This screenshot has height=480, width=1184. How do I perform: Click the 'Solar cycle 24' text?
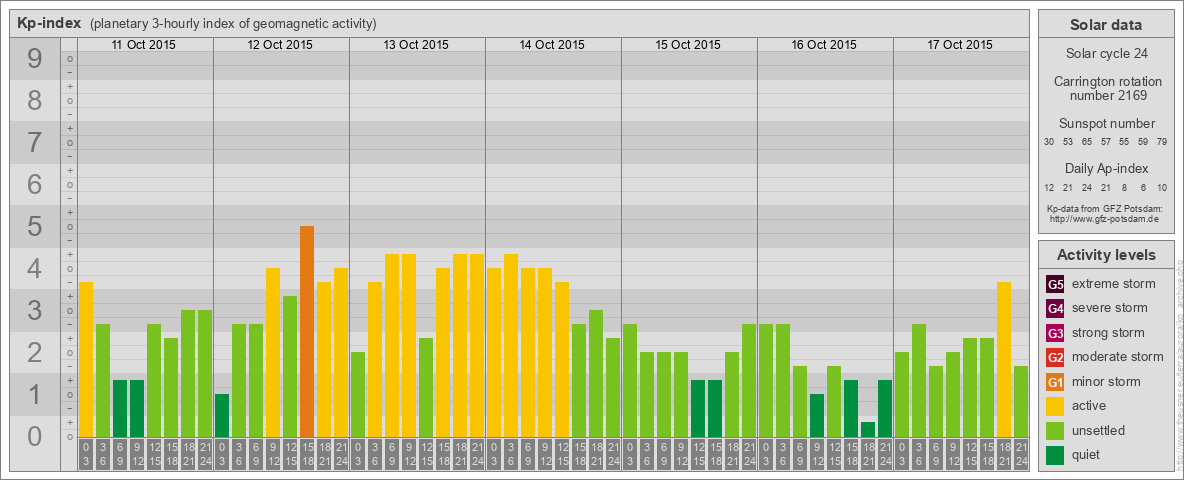[x=1105, y=54]
